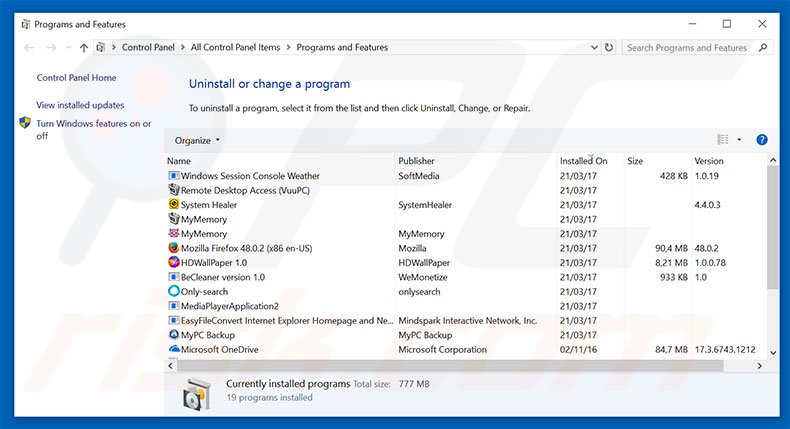Screen dimensions: 790x429
Task: Click scroll left arrow of list
Action: 170,366
